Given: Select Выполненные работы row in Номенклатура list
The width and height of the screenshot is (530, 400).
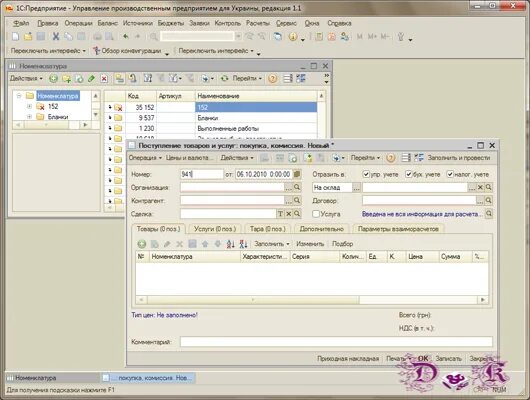Looking at the screenshot, I should pos(211,128).
